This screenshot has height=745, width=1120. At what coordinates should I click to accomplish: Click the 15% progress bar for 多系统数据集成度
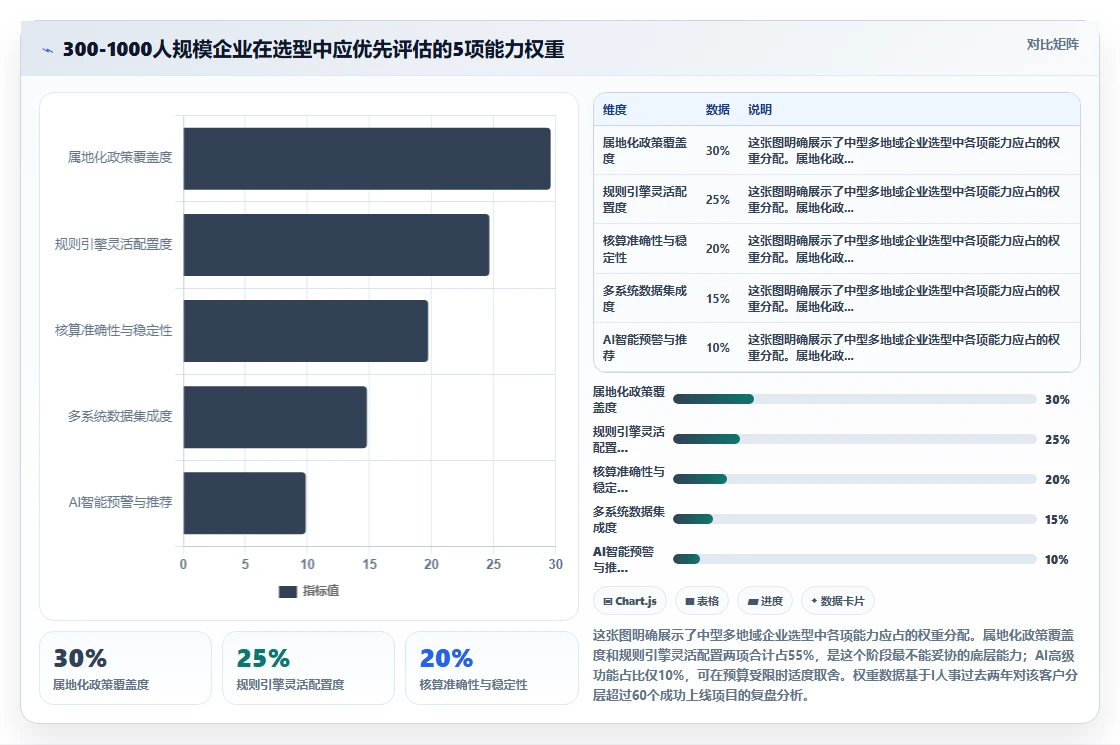pyautogui.click(x=855, y=519)
